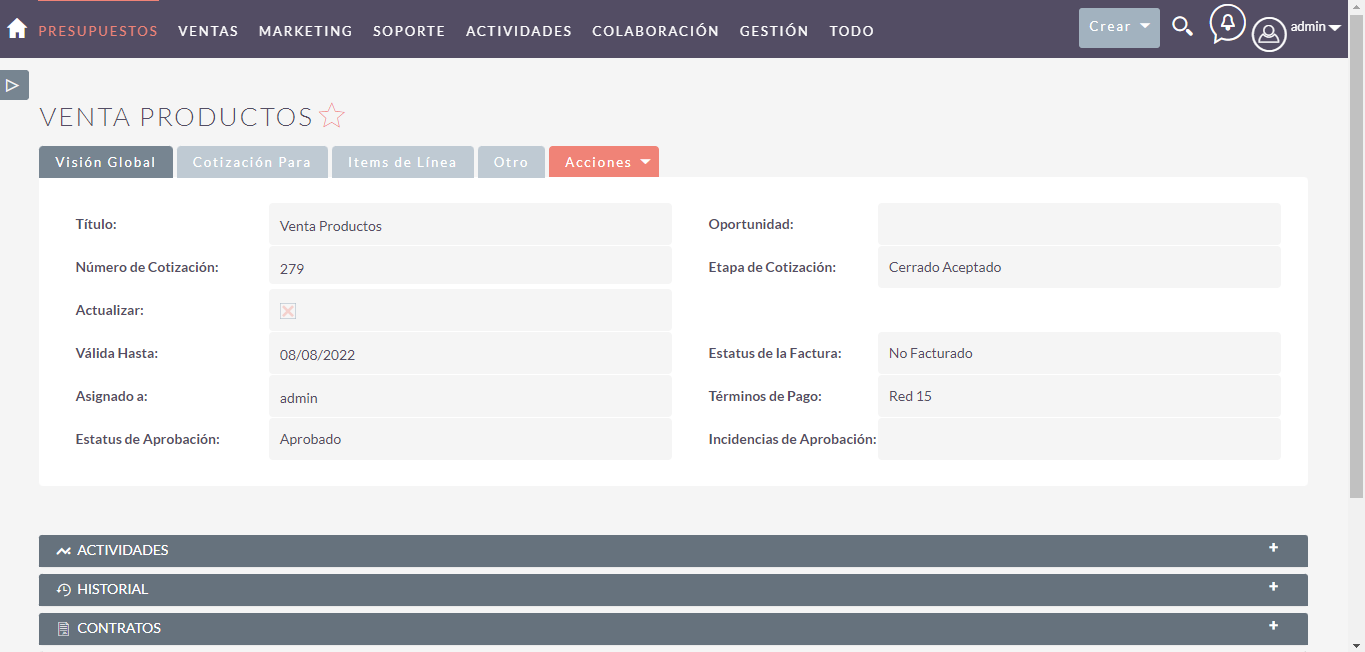
Task: Click the Historial panel clock icon
Action: click(x=64, y=590)
